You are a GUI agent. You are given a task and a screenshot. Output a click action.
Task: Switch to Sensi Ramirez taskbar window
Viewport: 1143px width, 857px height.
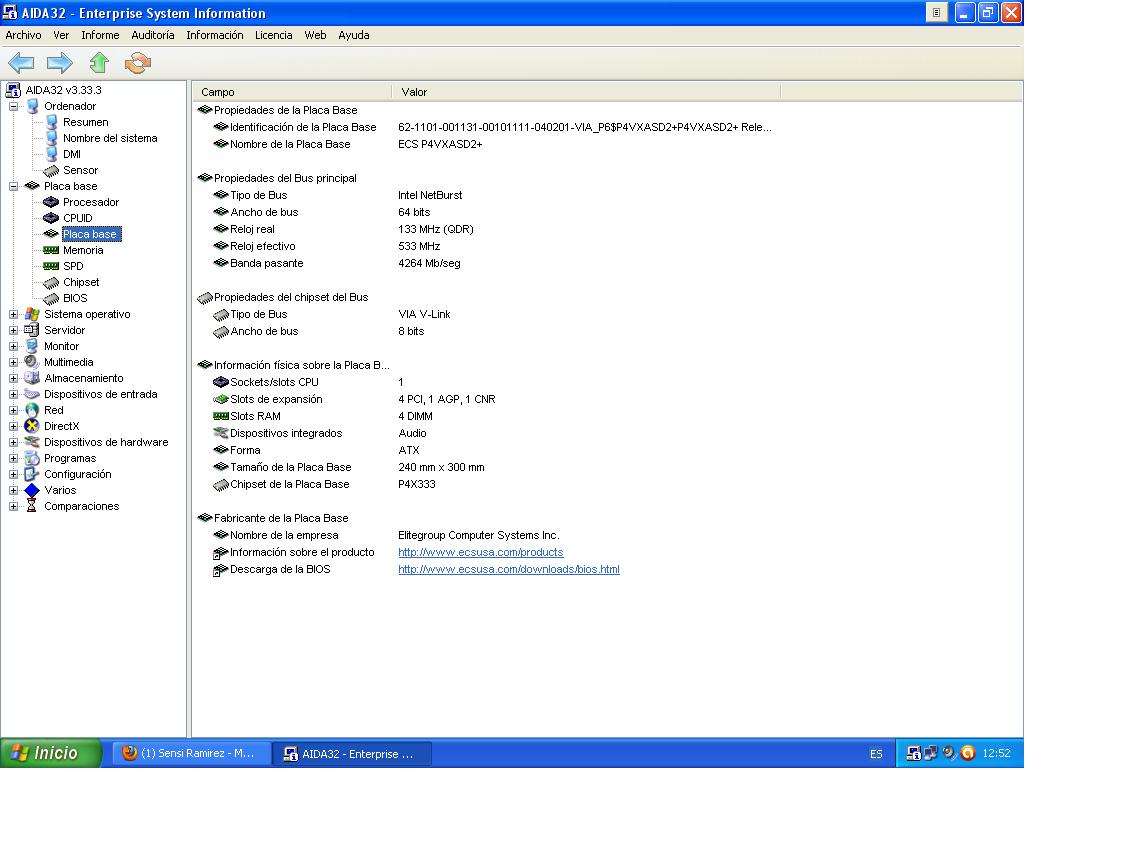191,754
